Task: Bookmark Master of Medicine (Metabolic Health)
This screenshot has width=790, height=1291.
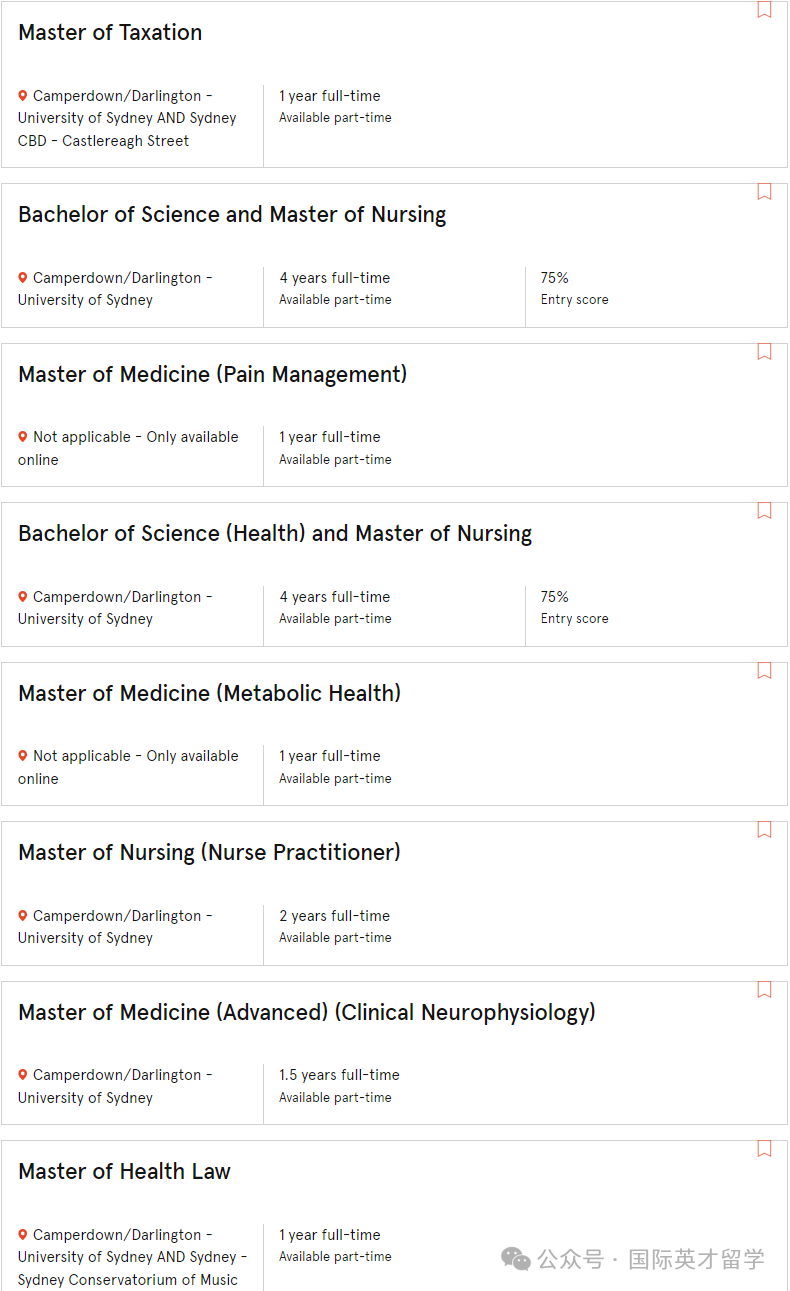Action: [764, 670]
